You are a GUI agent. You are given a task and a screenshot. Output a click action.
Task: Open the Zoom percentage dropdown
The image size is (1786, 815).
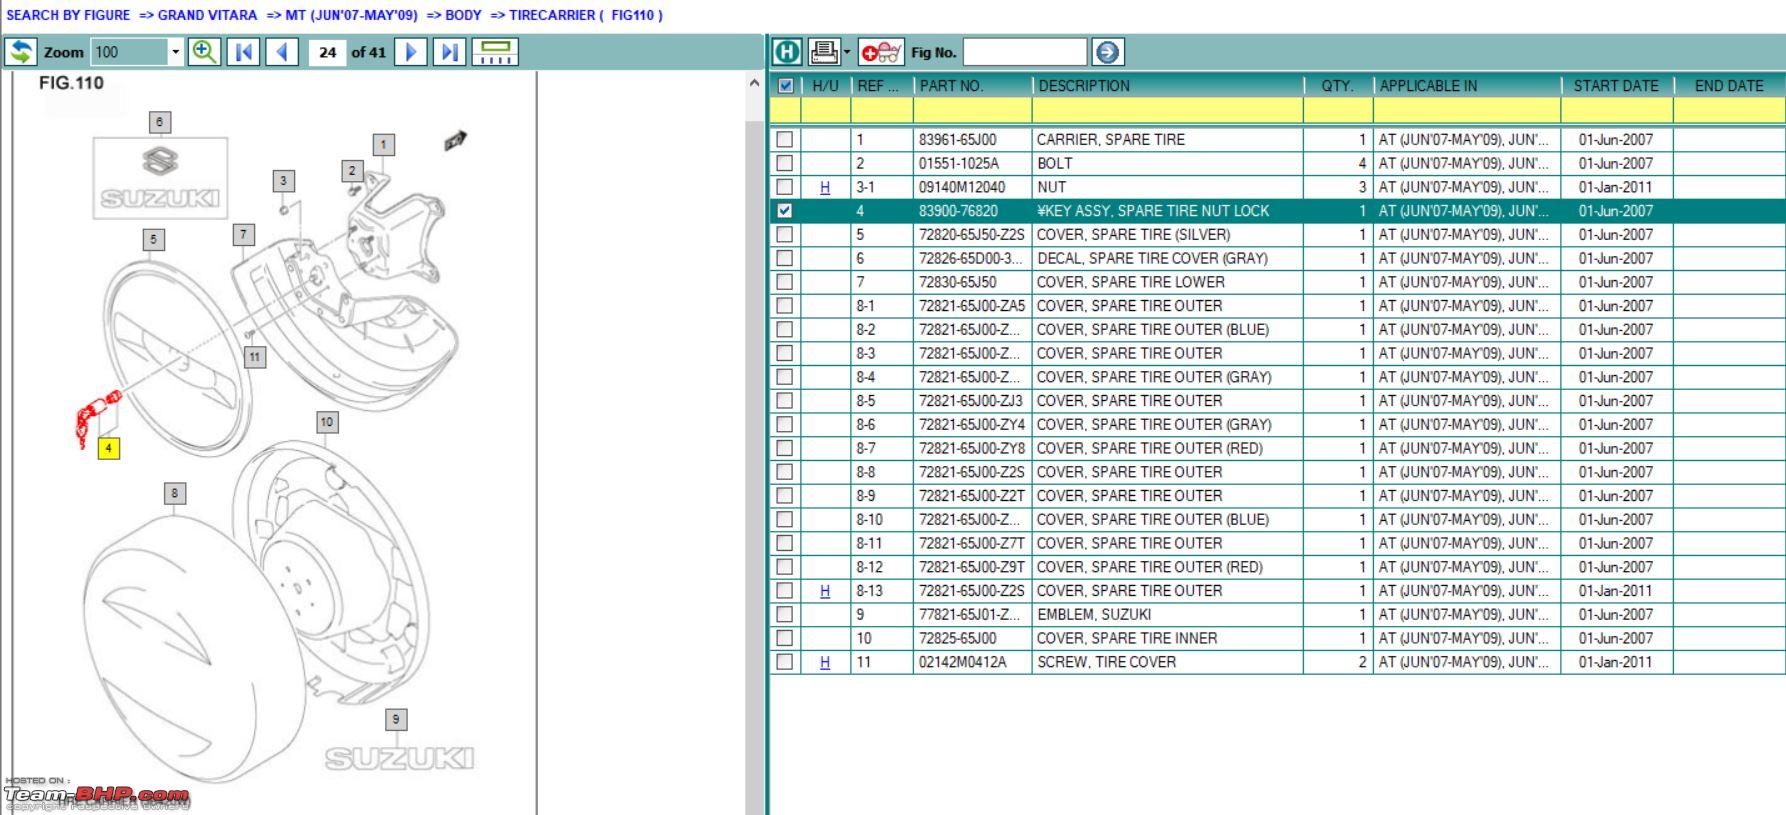176,52
